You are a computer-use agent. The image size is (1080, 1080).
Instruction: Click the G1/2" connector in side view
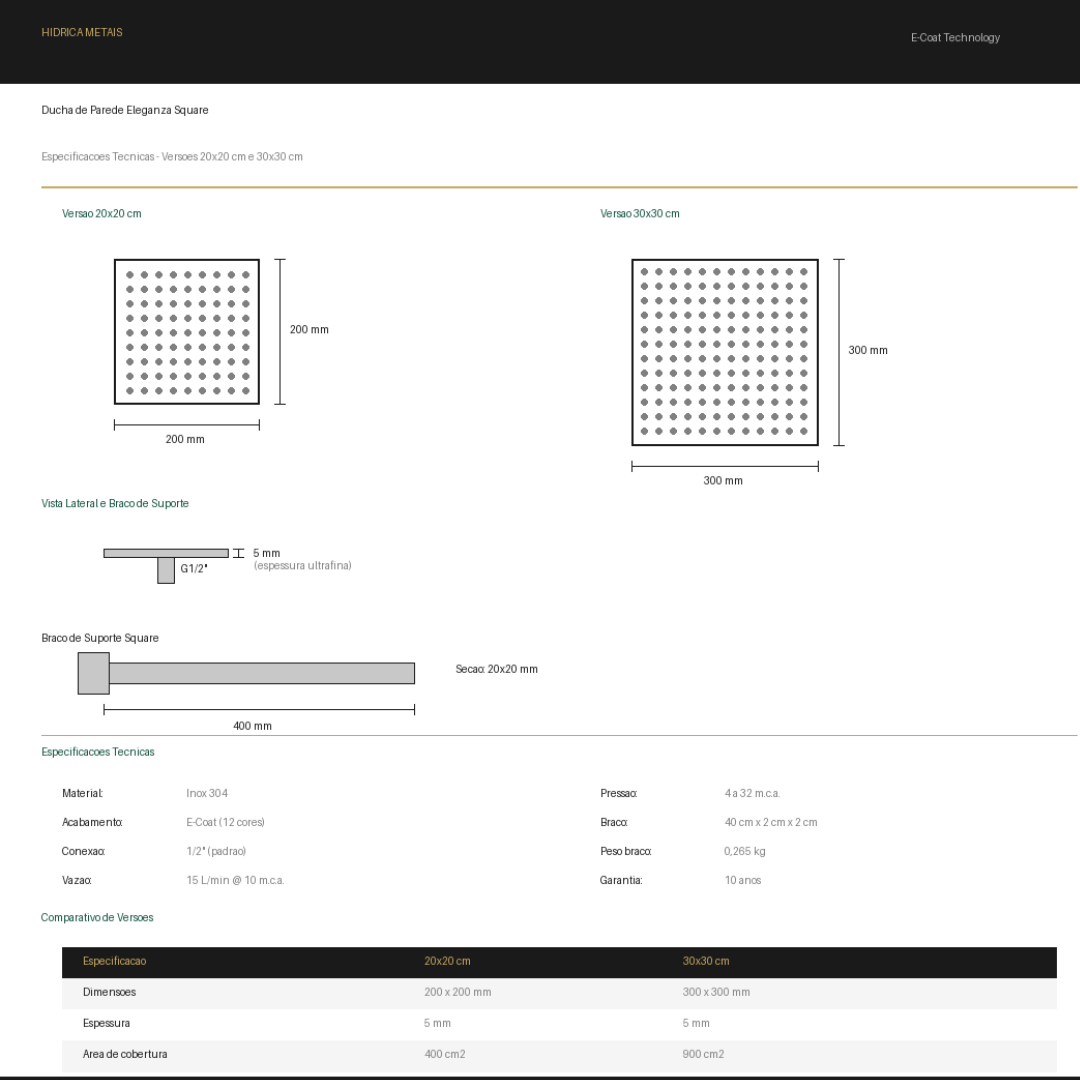pos(166,570)
